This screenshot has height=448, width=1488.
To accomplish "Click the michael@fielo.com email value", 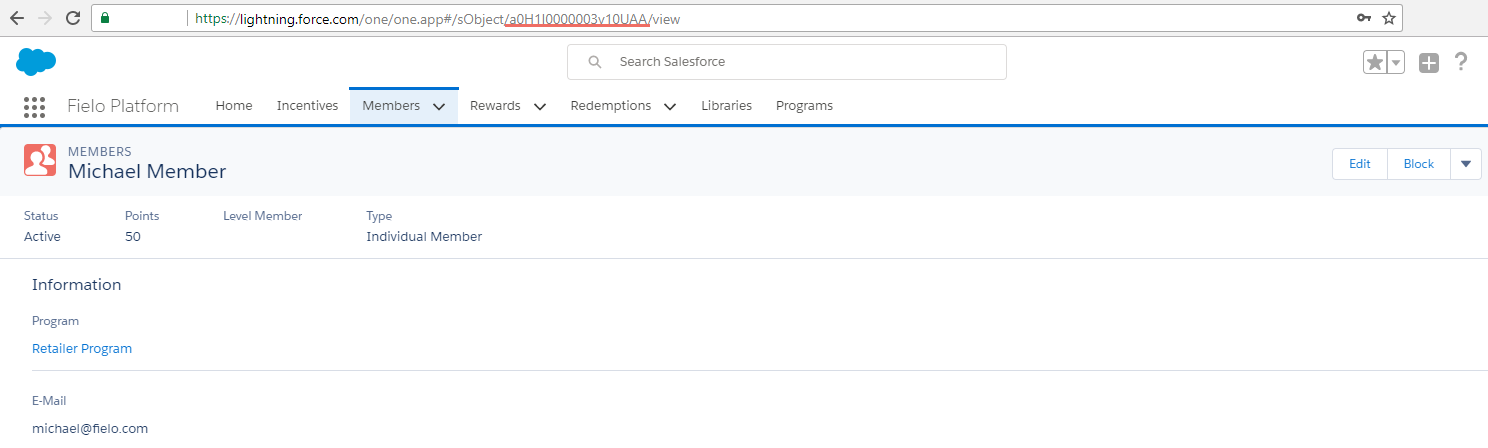I will [x=90, y=429].
